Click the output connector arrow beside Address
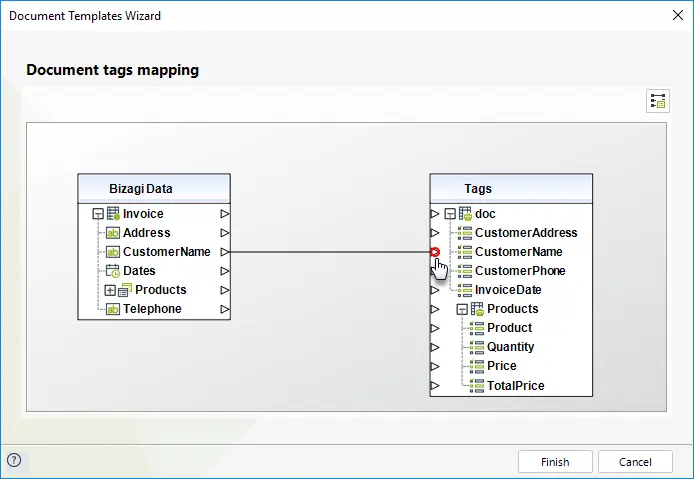 coord(225,233)
